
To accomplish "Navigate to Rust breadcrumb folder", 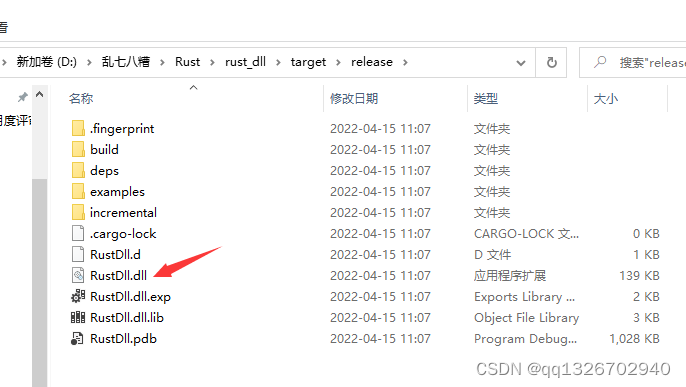I will pos(187,62).
